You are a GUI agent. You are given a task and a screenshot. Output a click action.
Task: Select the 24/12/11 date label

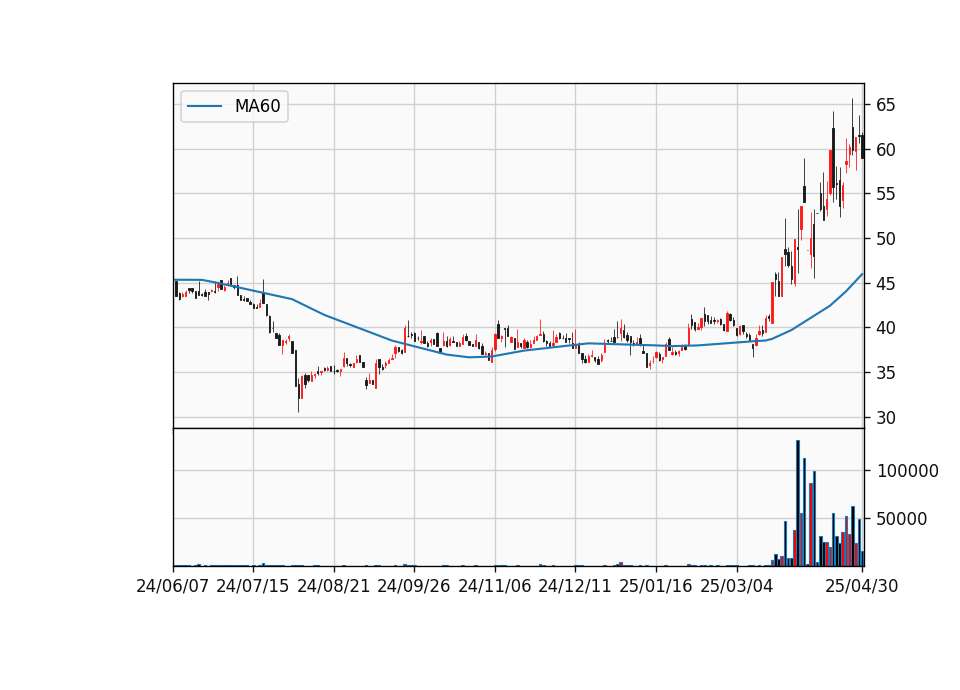point(575,586)
